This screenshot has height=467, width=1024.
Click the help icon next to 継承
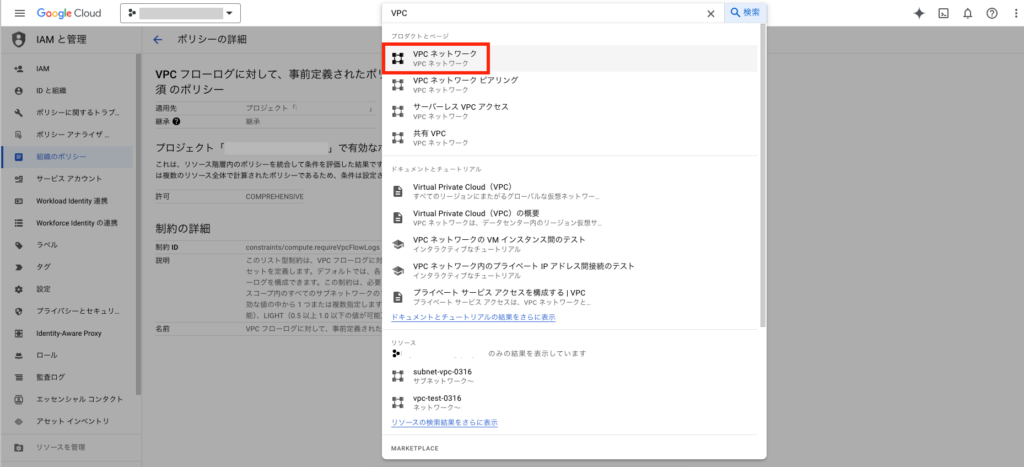pos(177,121)
